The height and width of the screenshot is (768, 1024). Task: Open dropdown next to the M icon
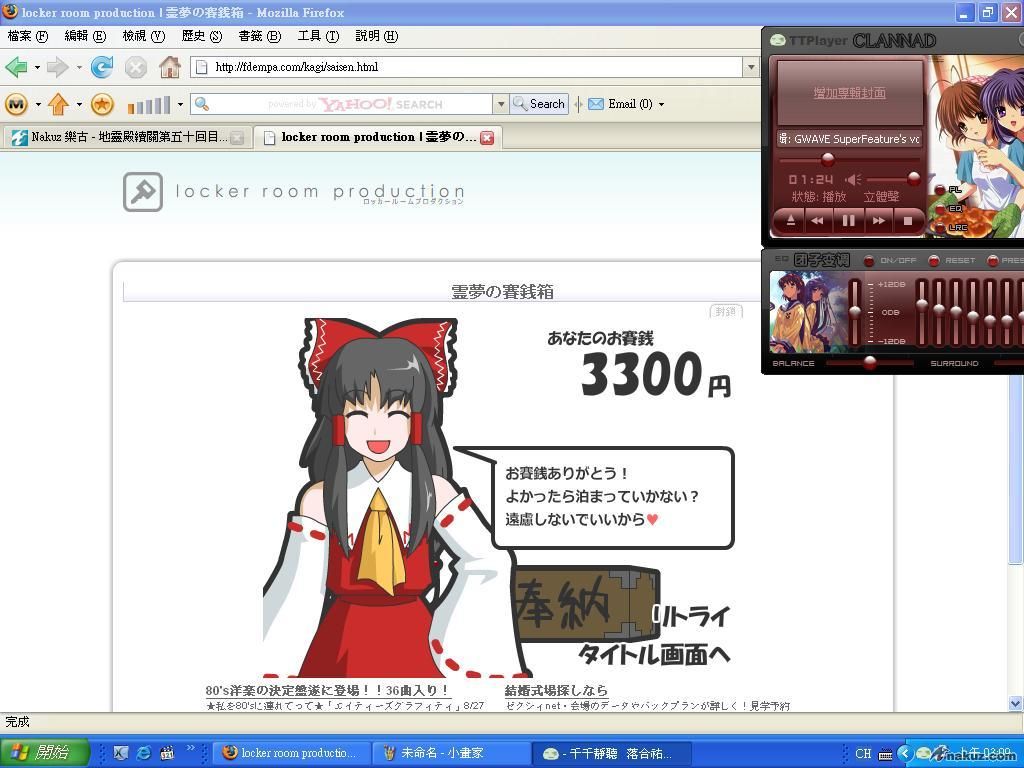click(38, 104)
